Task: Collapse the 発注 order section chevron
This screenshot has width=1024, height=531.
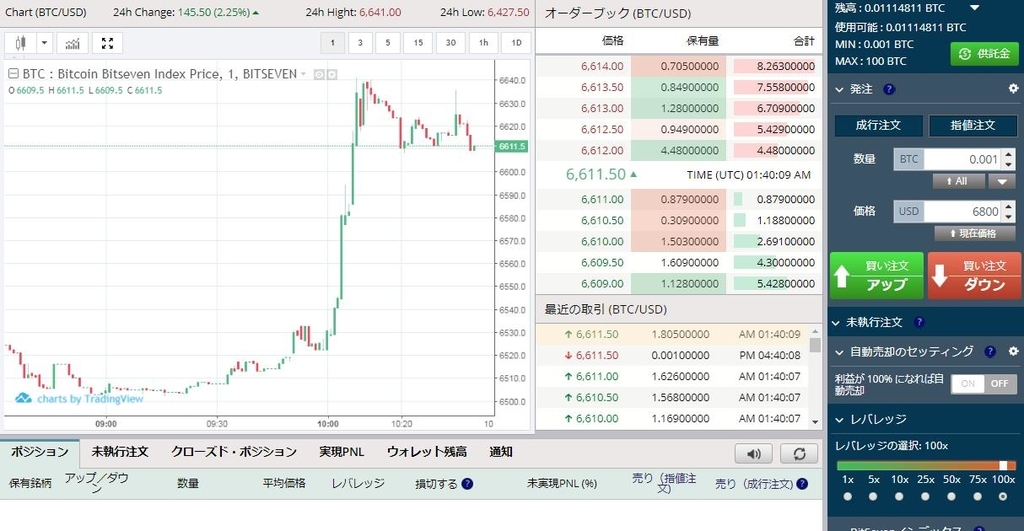Action: coord(839,89)
